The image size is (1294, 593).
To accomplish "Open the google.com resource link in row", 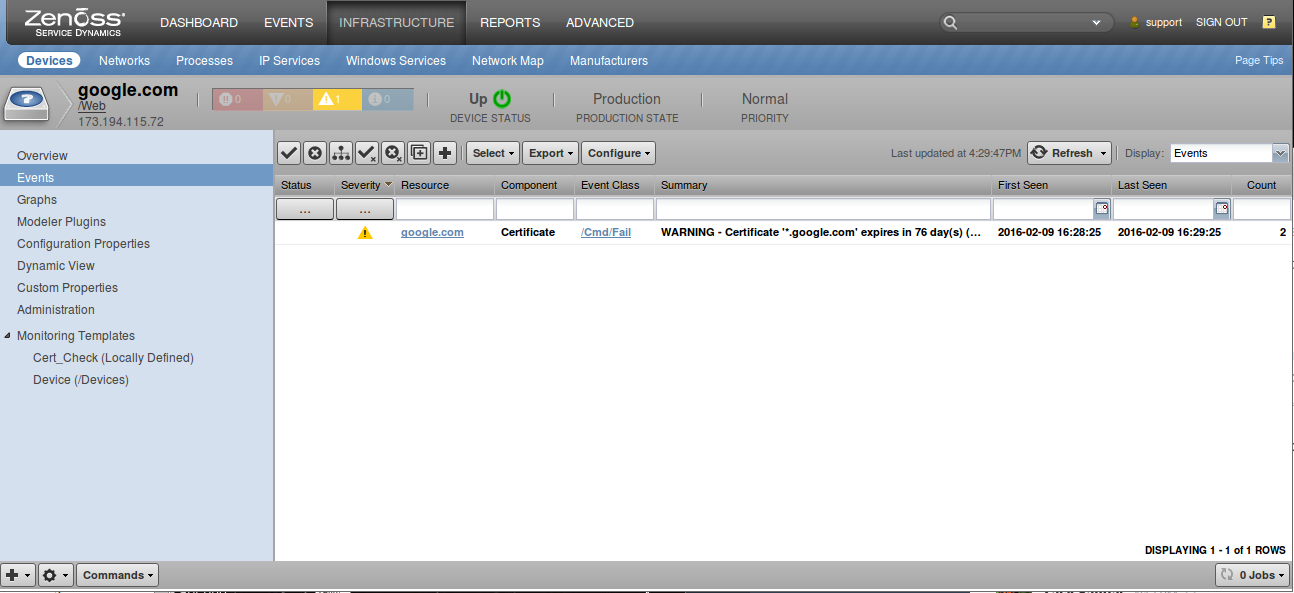I will click(432, 232).
